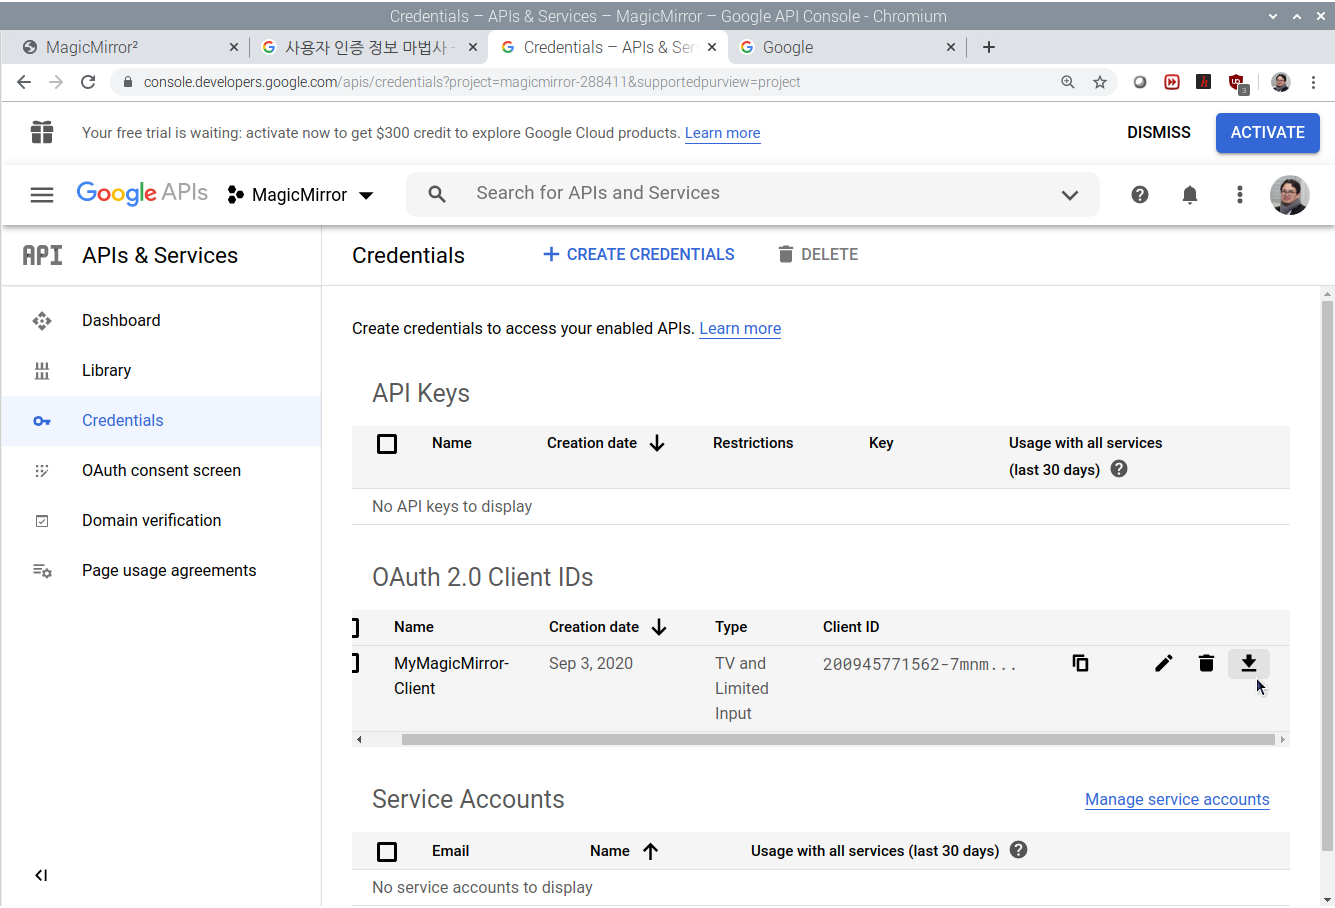The image size is (1335, 908).
Task: Click the search magnifier icon
Action: click(x=437, y=194)
